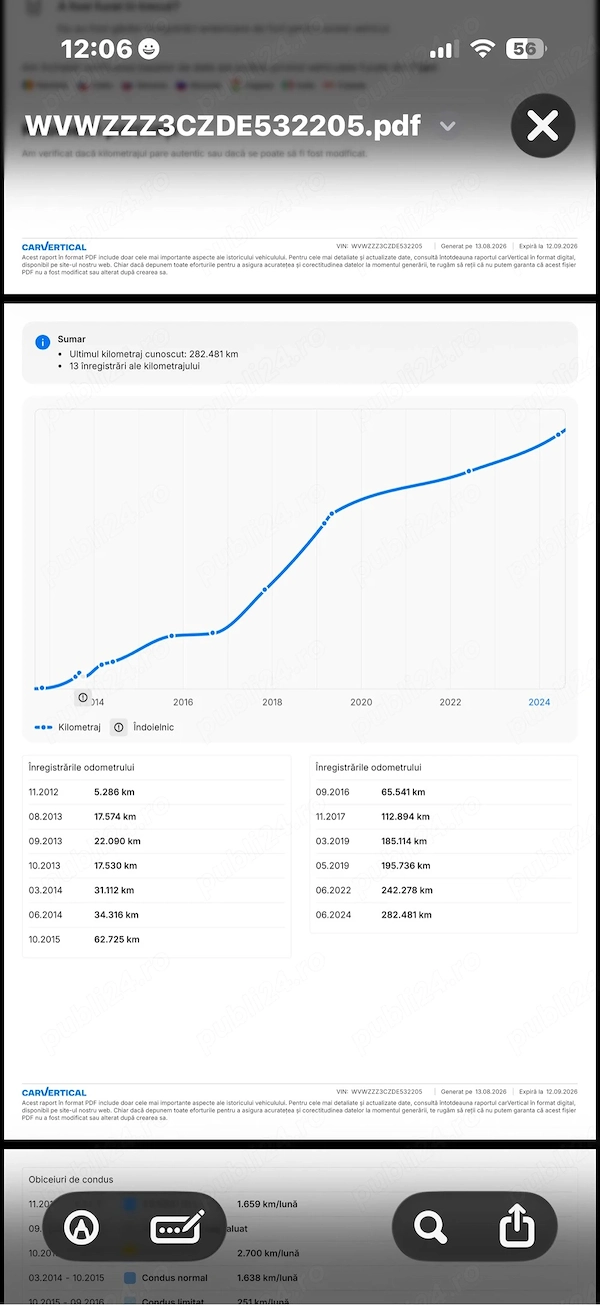Select the 2018 label on chart axis
Screen dimensions: 600x1305
tap(272, 702)
